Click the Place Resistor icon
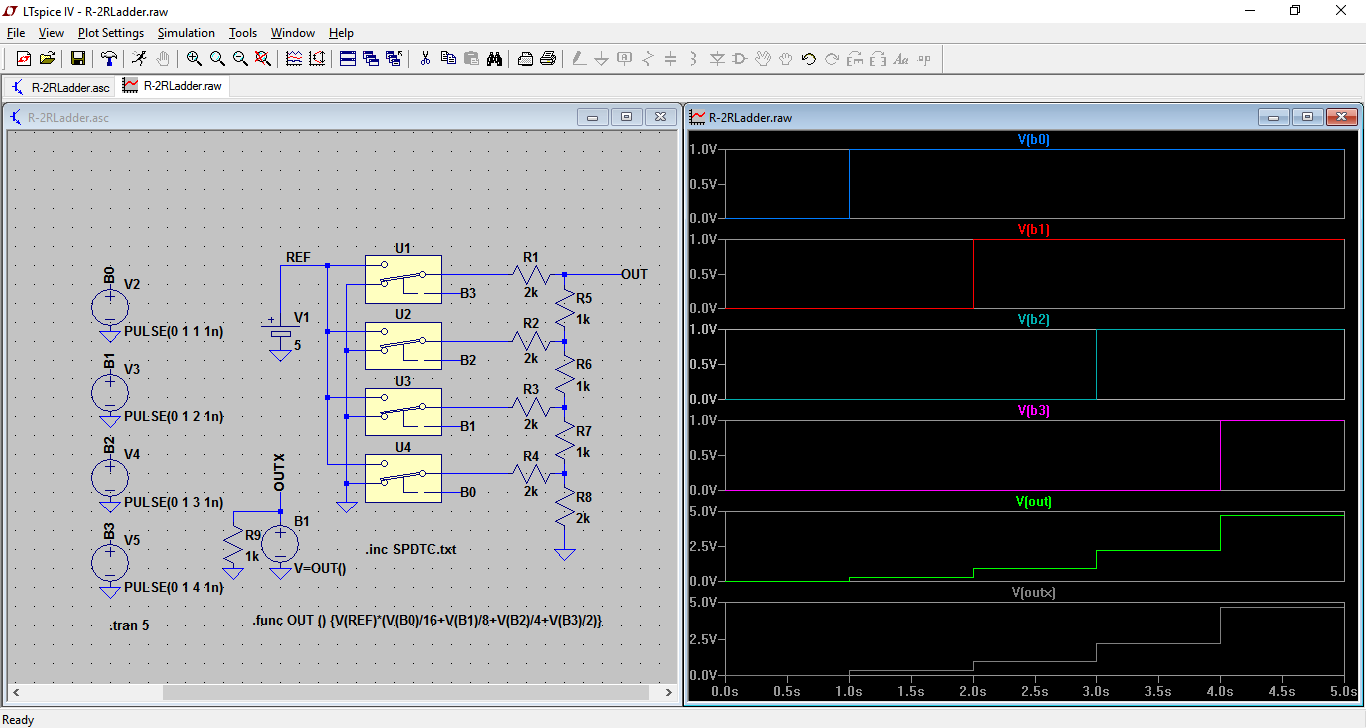 (648, 59)
